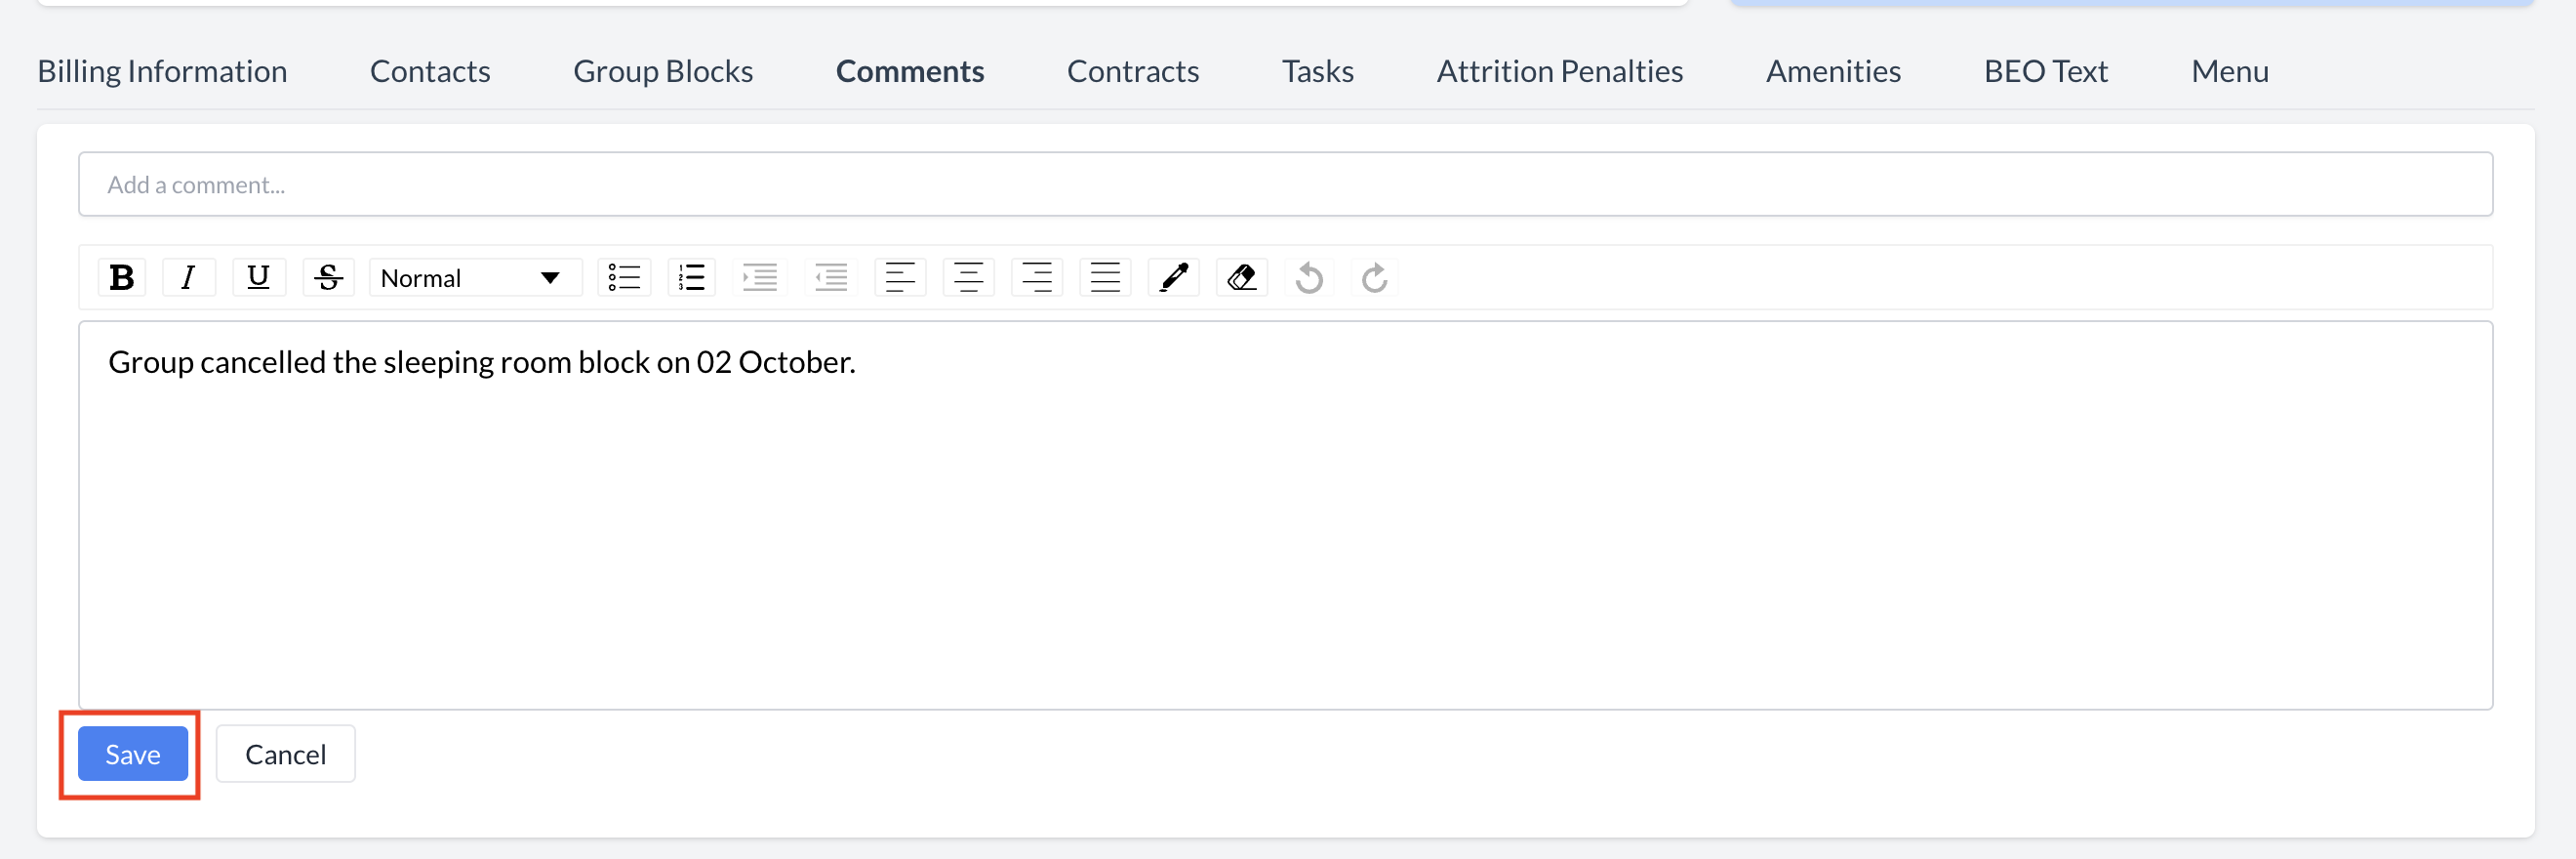Open the Normal paragraph style dropdown
Image resolution: width=2576 pixels, height=859 pixels.
(x=474, y=277)
